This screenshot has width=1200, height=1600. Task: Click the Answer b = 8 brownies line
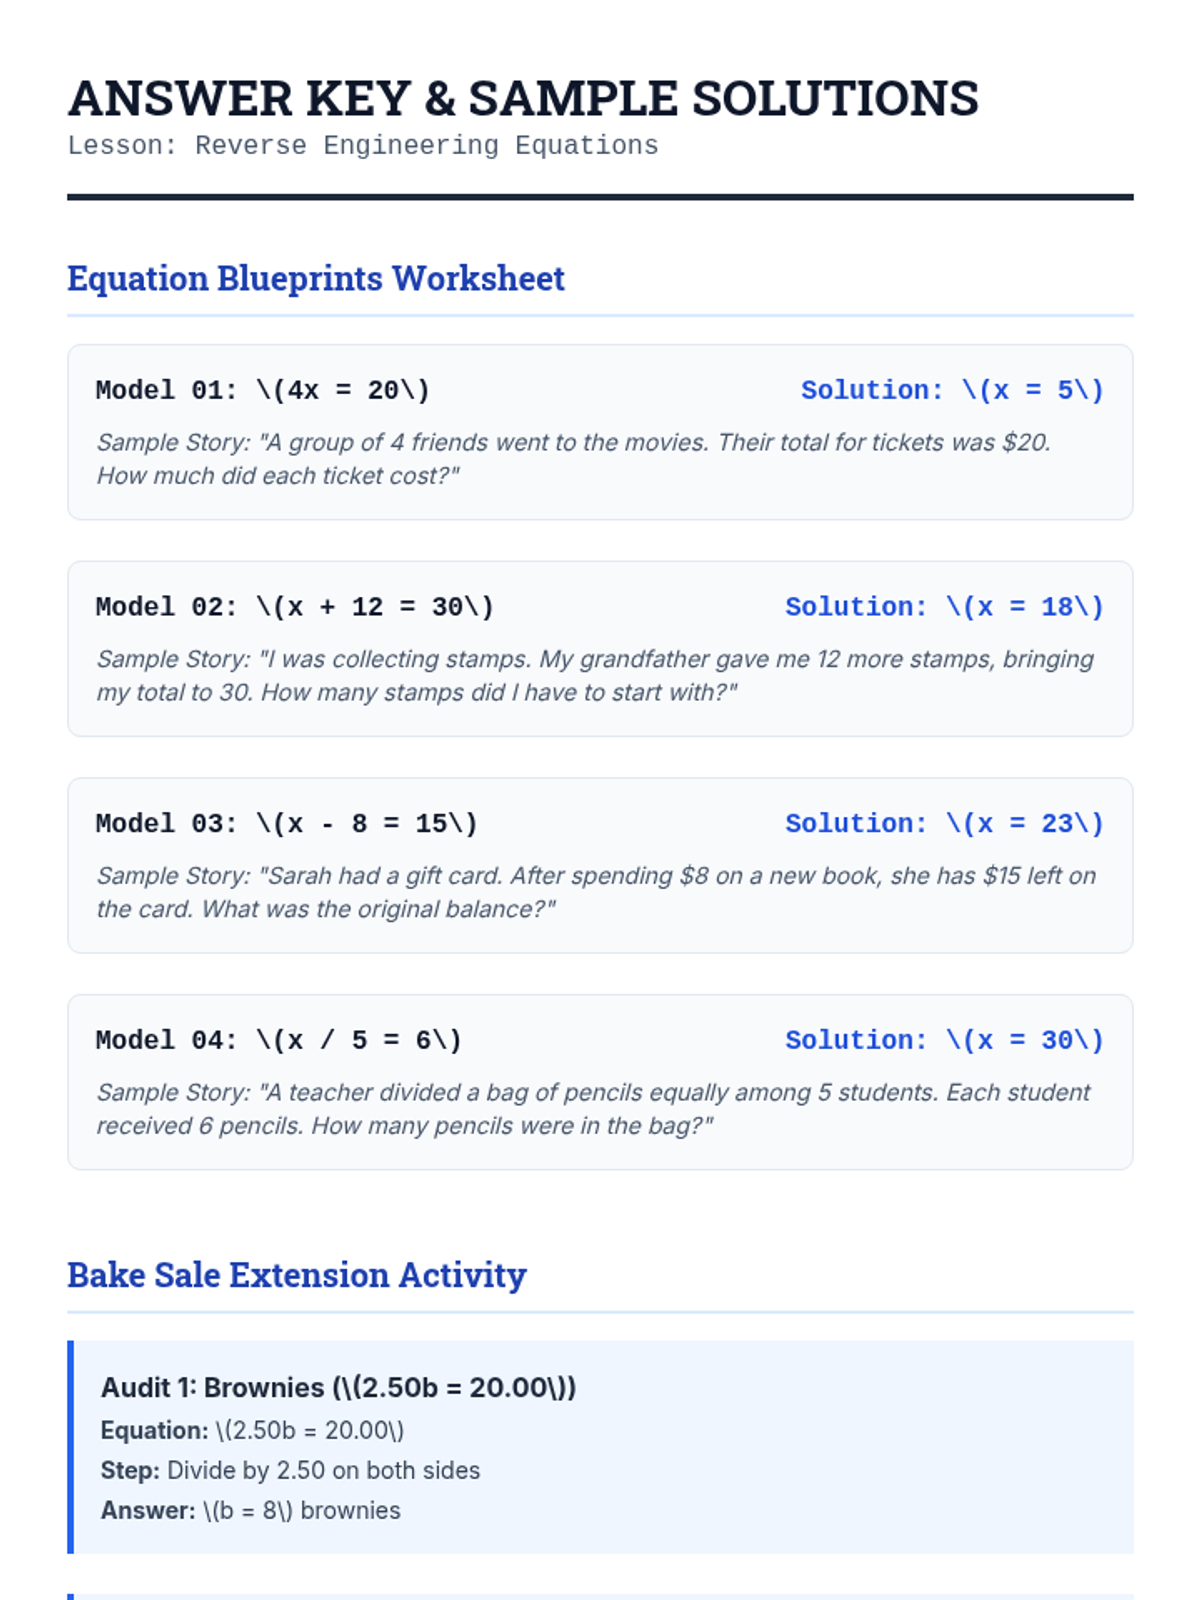(251, 1511)
